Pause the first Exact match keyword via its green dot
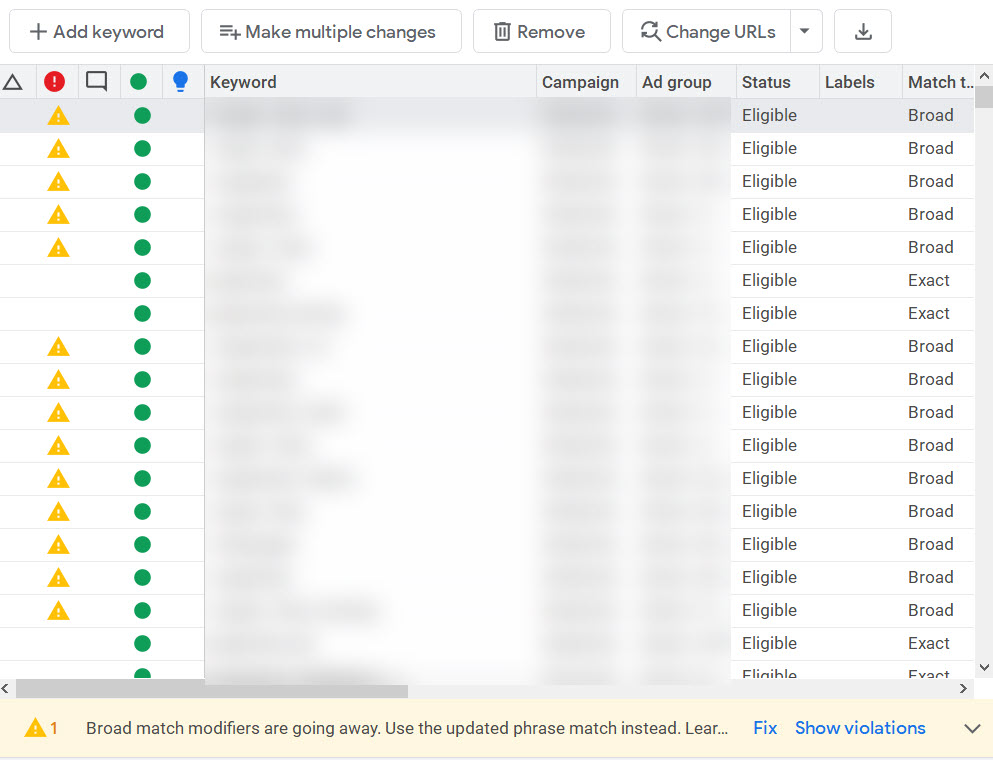Screen dimensions: 993x760 pyautogui.click(x=142, y=280)
